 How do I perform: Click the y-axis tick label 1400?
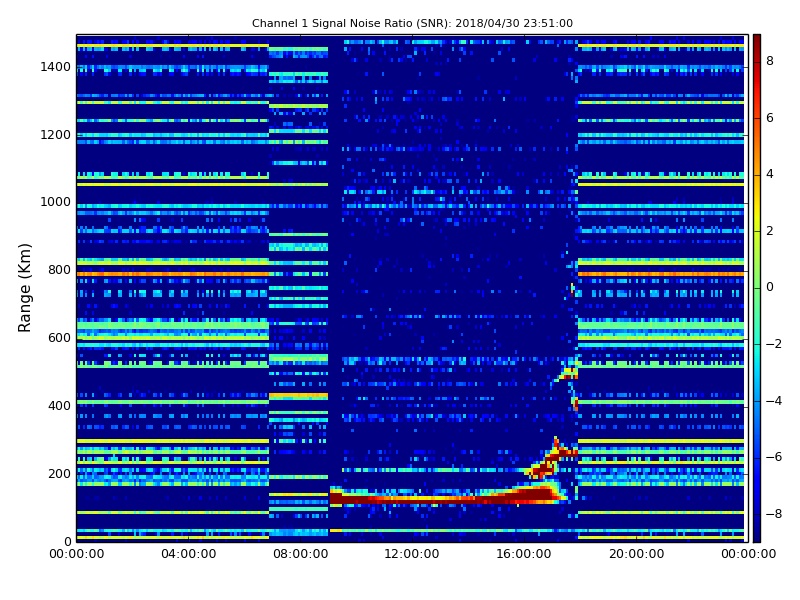point(56,67)
